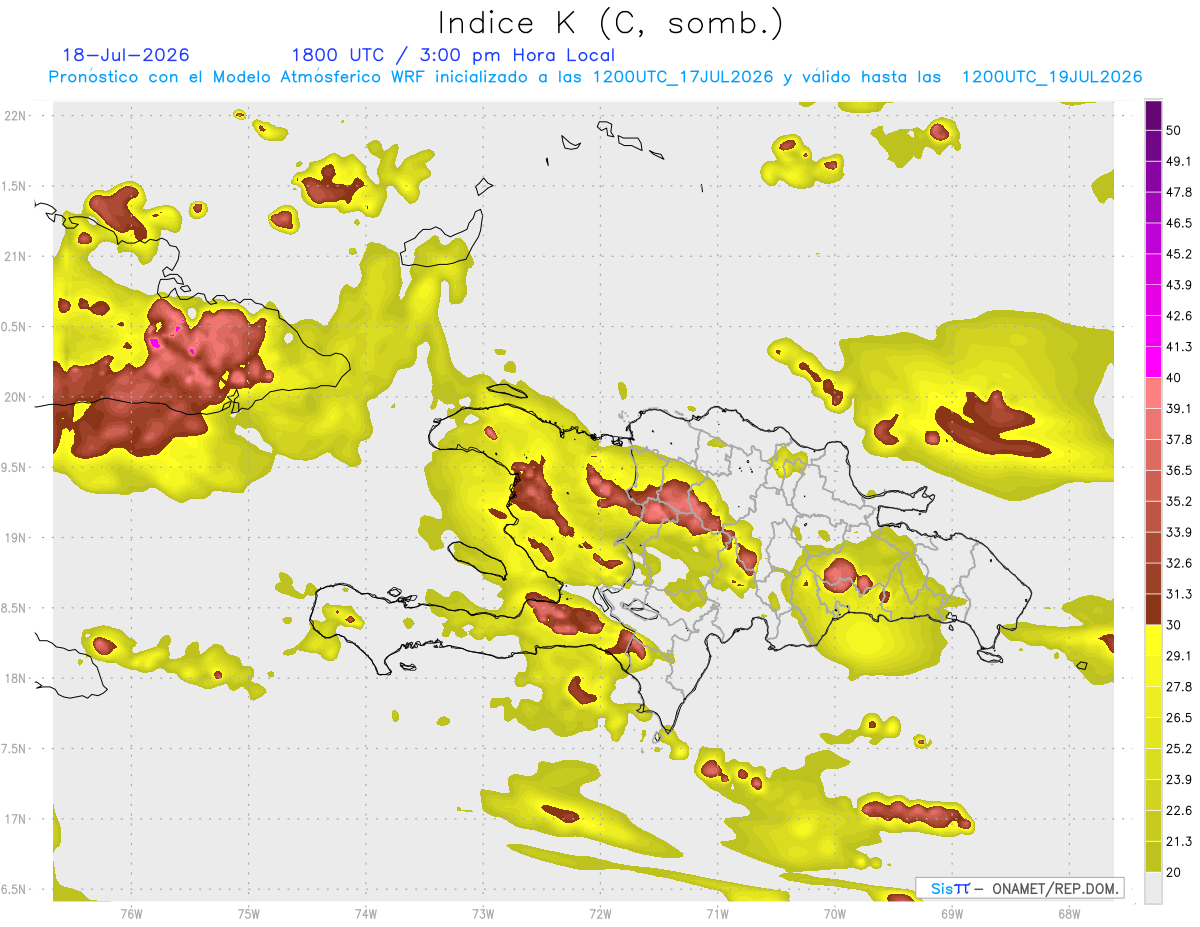The width and height of the screenshot is (1200, 927).
Task: Click the '50' colorbar label
Action: [x=1174, y=131]
